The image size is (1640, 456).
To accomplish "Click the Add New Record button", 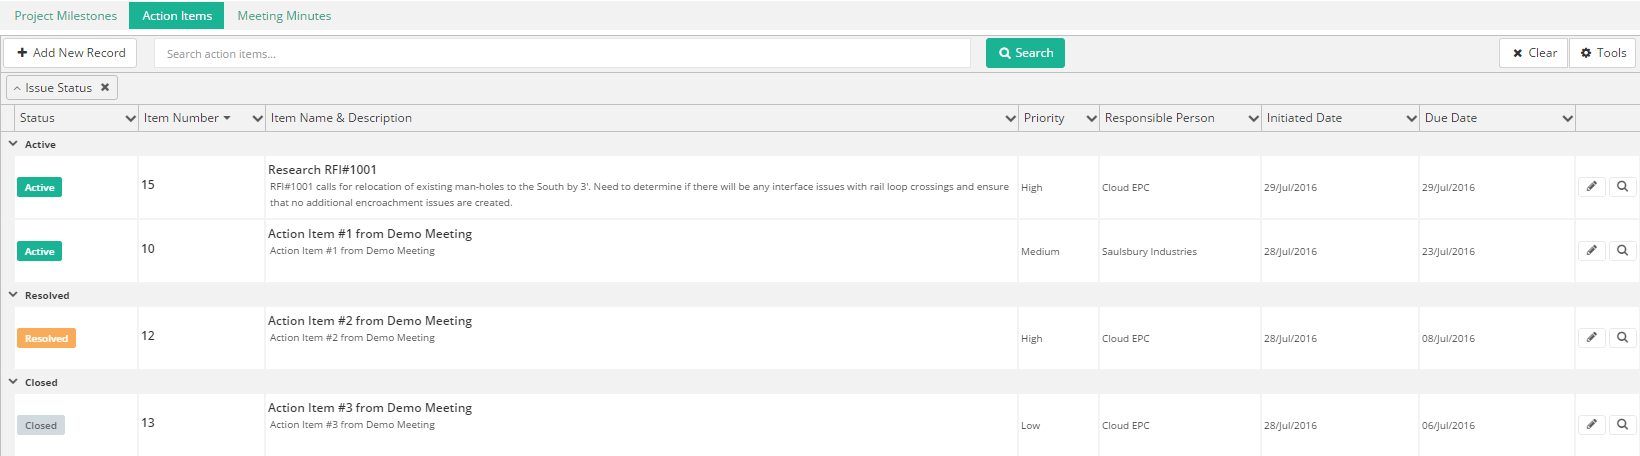I will pyautogui.click(x=71, y=53).
